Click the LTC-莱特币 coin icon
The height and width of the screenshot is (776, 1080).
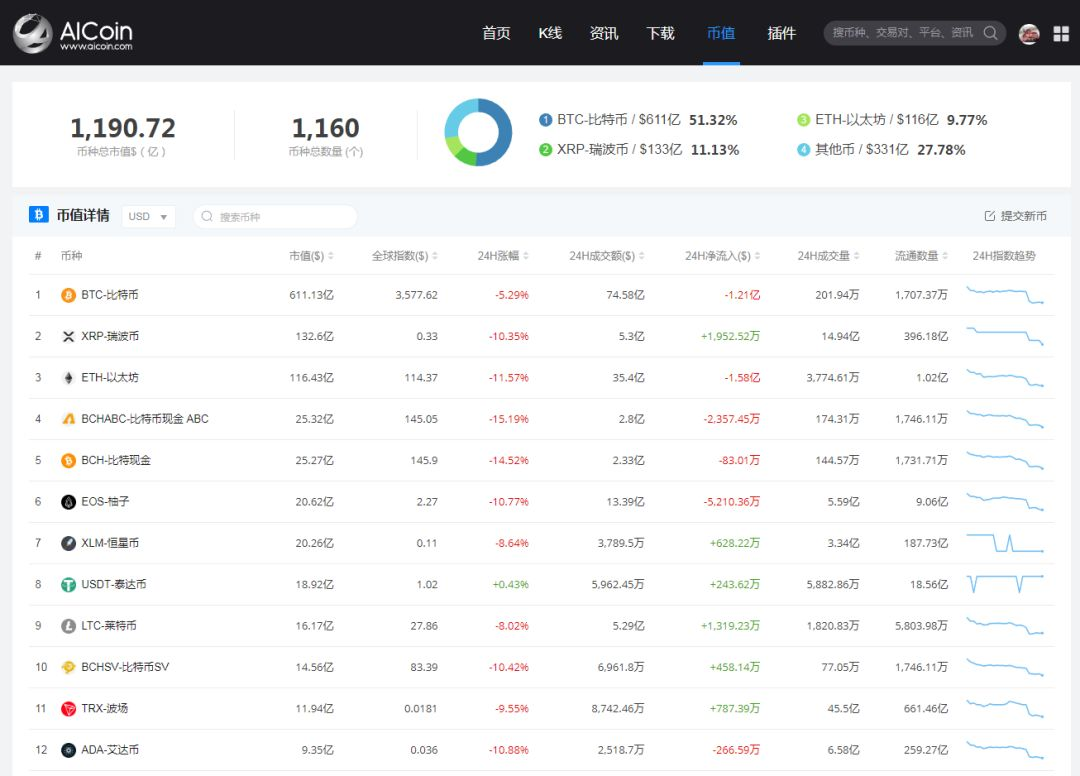pyautogui.click(x=68, y=626)
